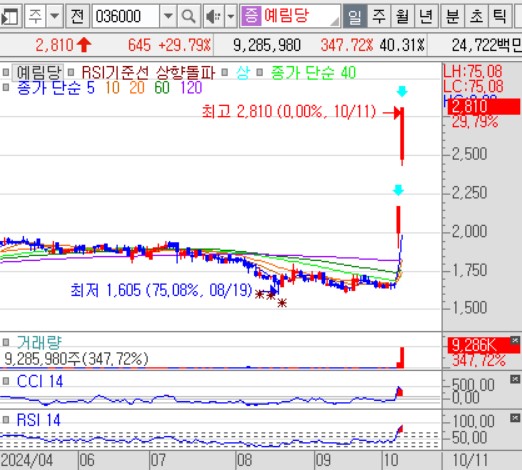Toggle the 상 signal marker
The height and width of the screenshot is (470, 522).
coord(225,72)
